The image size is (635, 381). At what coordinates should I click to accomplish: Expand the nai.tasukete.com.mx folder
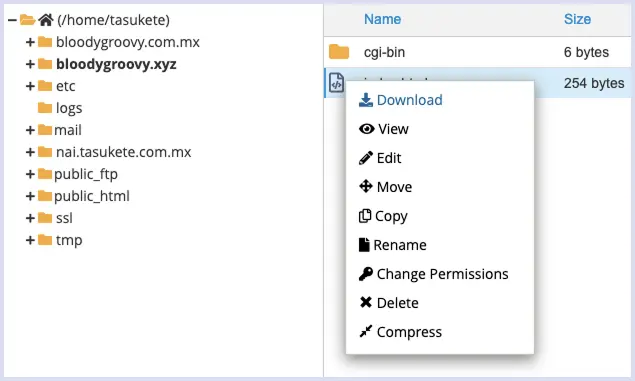pos(30,152)
